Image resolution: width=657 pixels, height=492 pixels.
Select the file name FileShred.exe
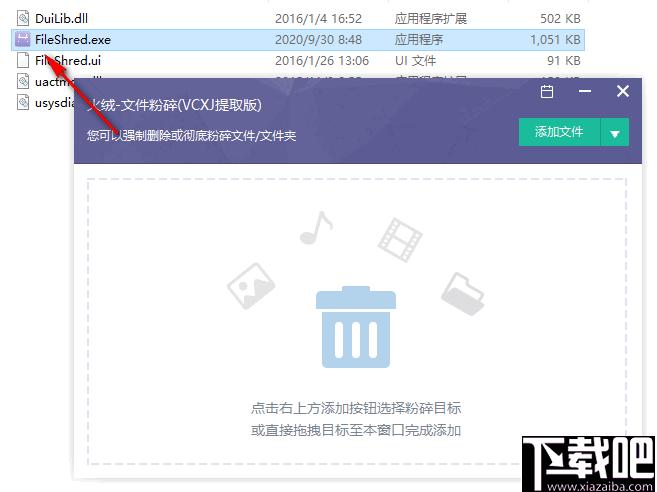pos(73,39)
